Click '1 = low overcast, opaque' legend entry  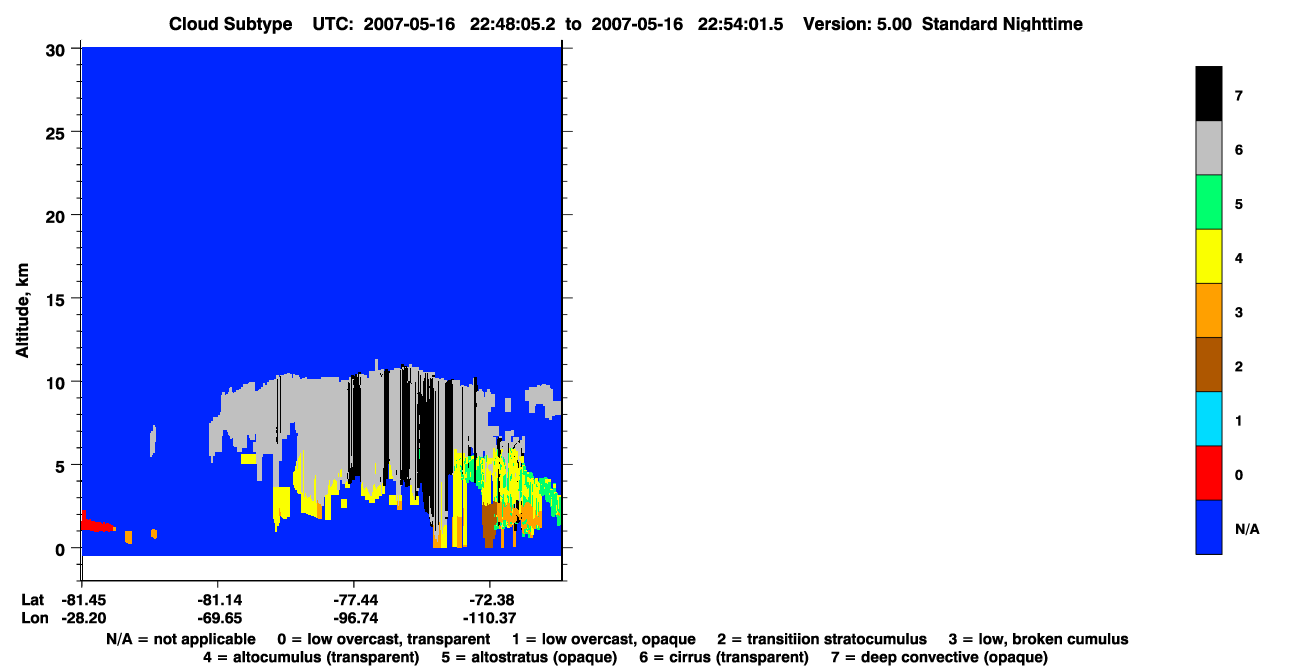pyautogui.click(x=603, y=639)
